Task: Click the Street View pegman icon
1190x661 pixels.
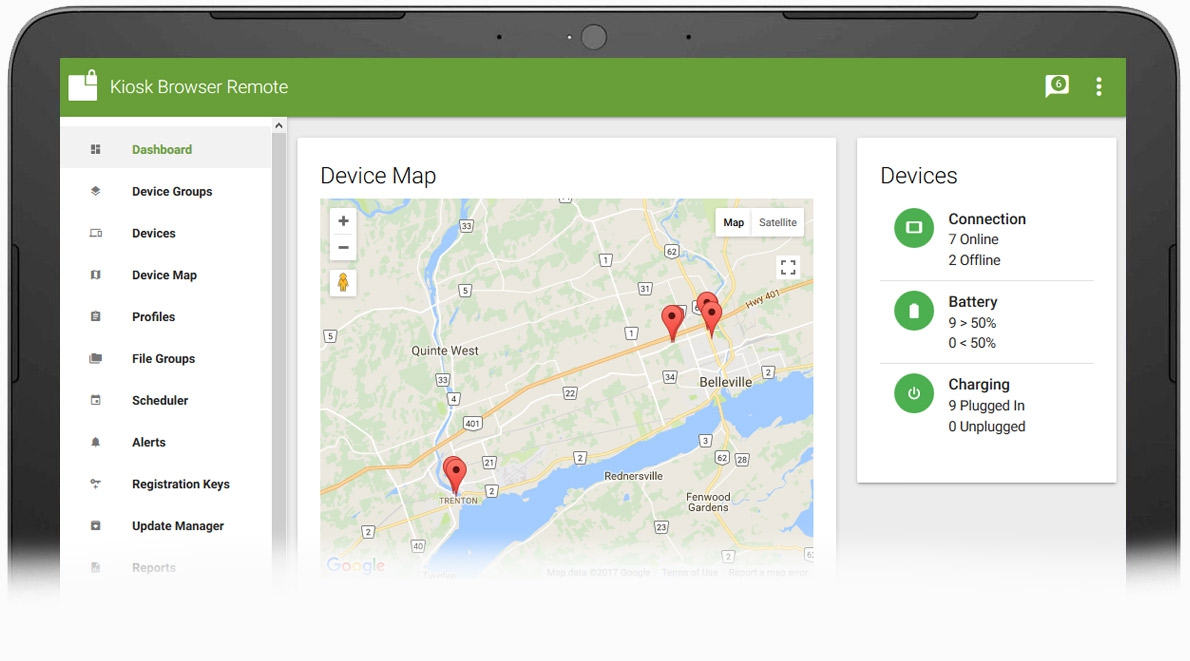Action: [343, 283]
